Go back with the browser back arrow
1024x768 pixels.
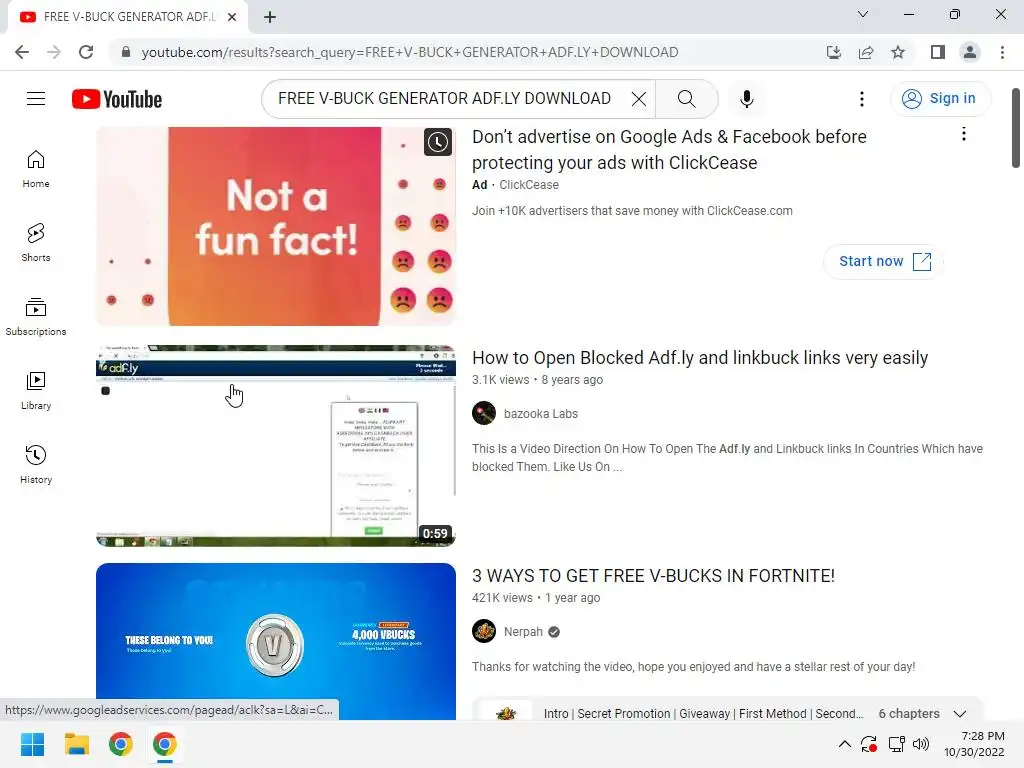[22, 52]
